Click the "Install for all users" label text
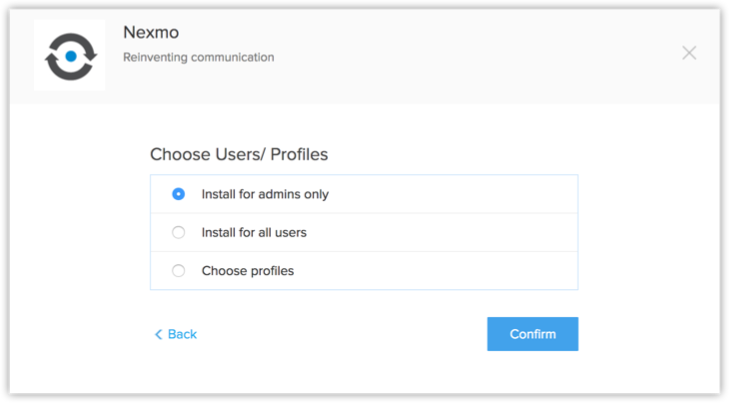Screen dimensions: 729x403 (254, 232)
